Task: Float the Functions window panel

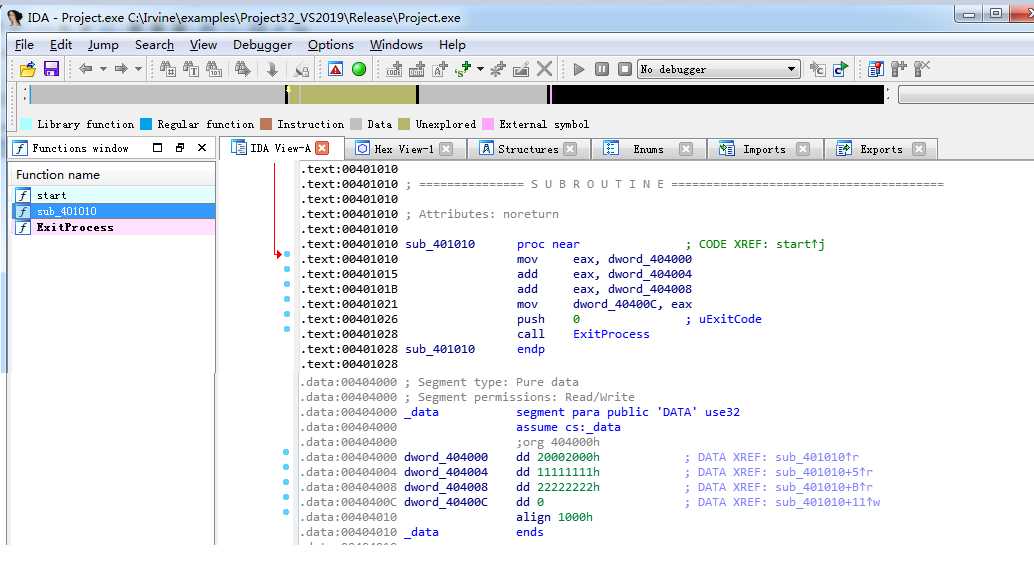Action: [179, 148]
